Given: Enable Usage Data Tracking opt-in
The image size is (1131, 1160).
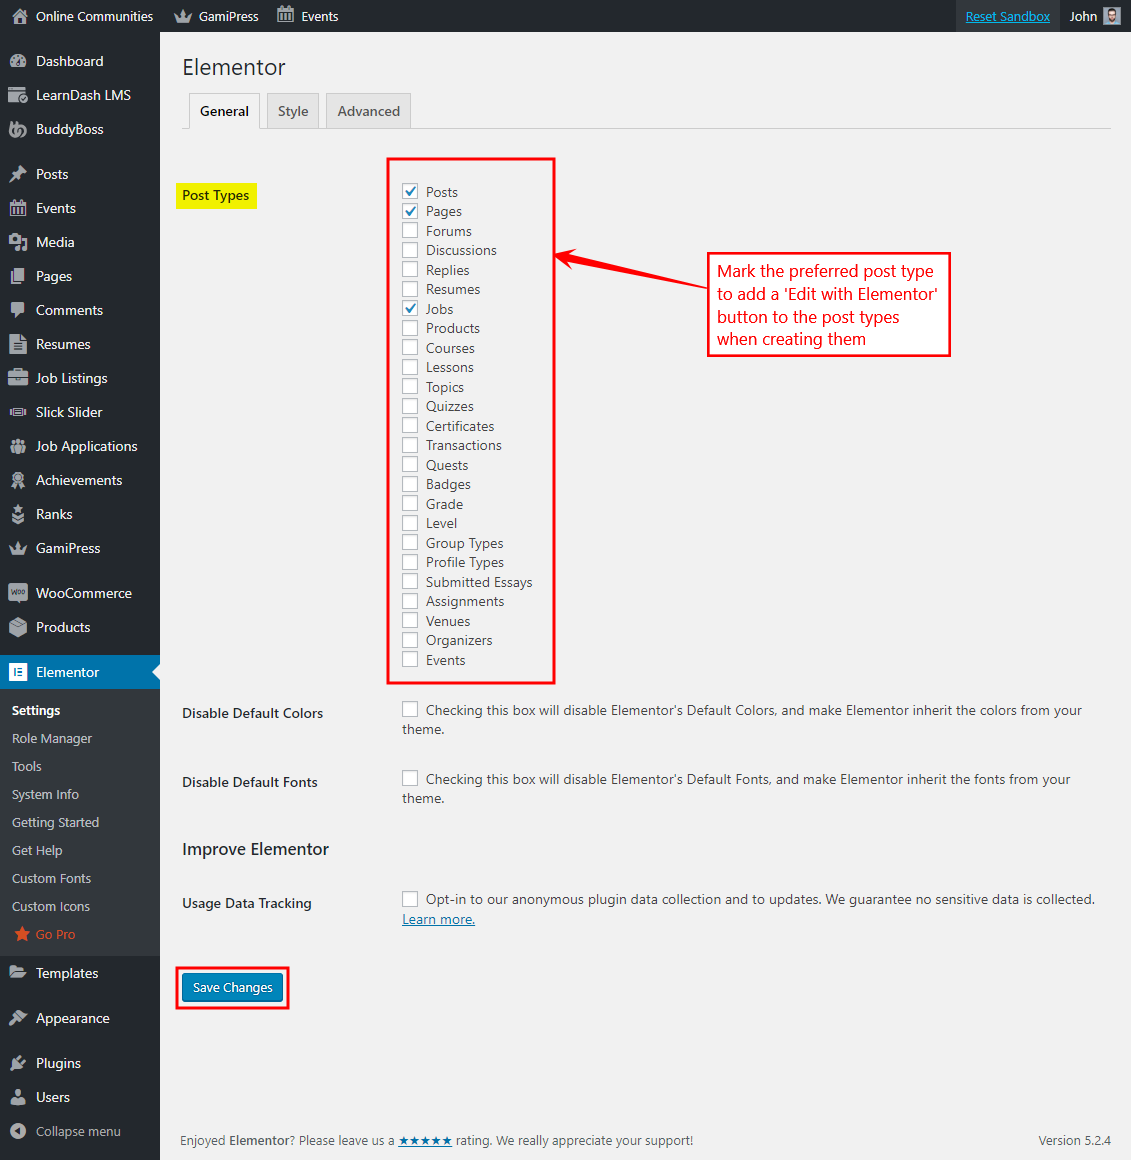Looking at the screenshot, I should point(410,898).
